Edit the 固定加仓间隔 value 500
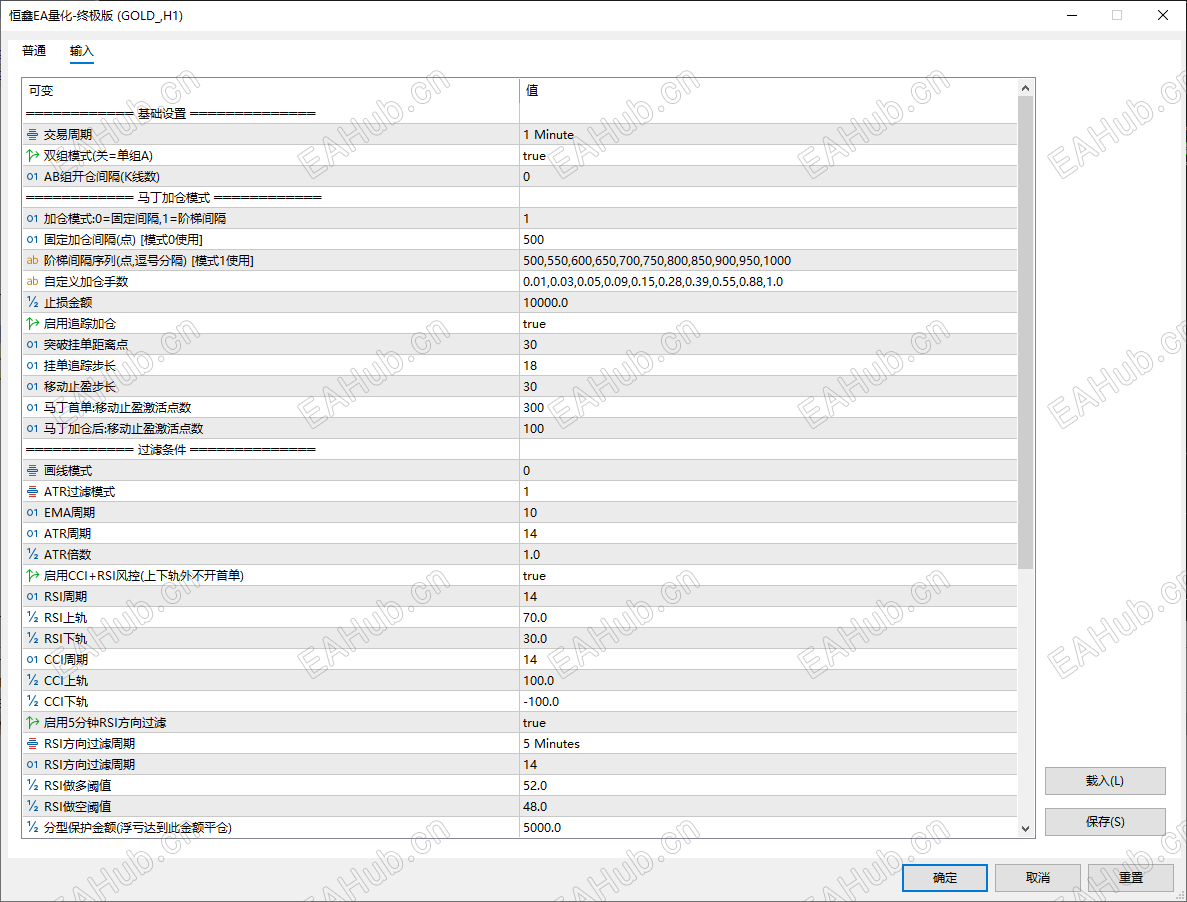The width and height of the screenshot is (1187, 902). tap(768, 240)
